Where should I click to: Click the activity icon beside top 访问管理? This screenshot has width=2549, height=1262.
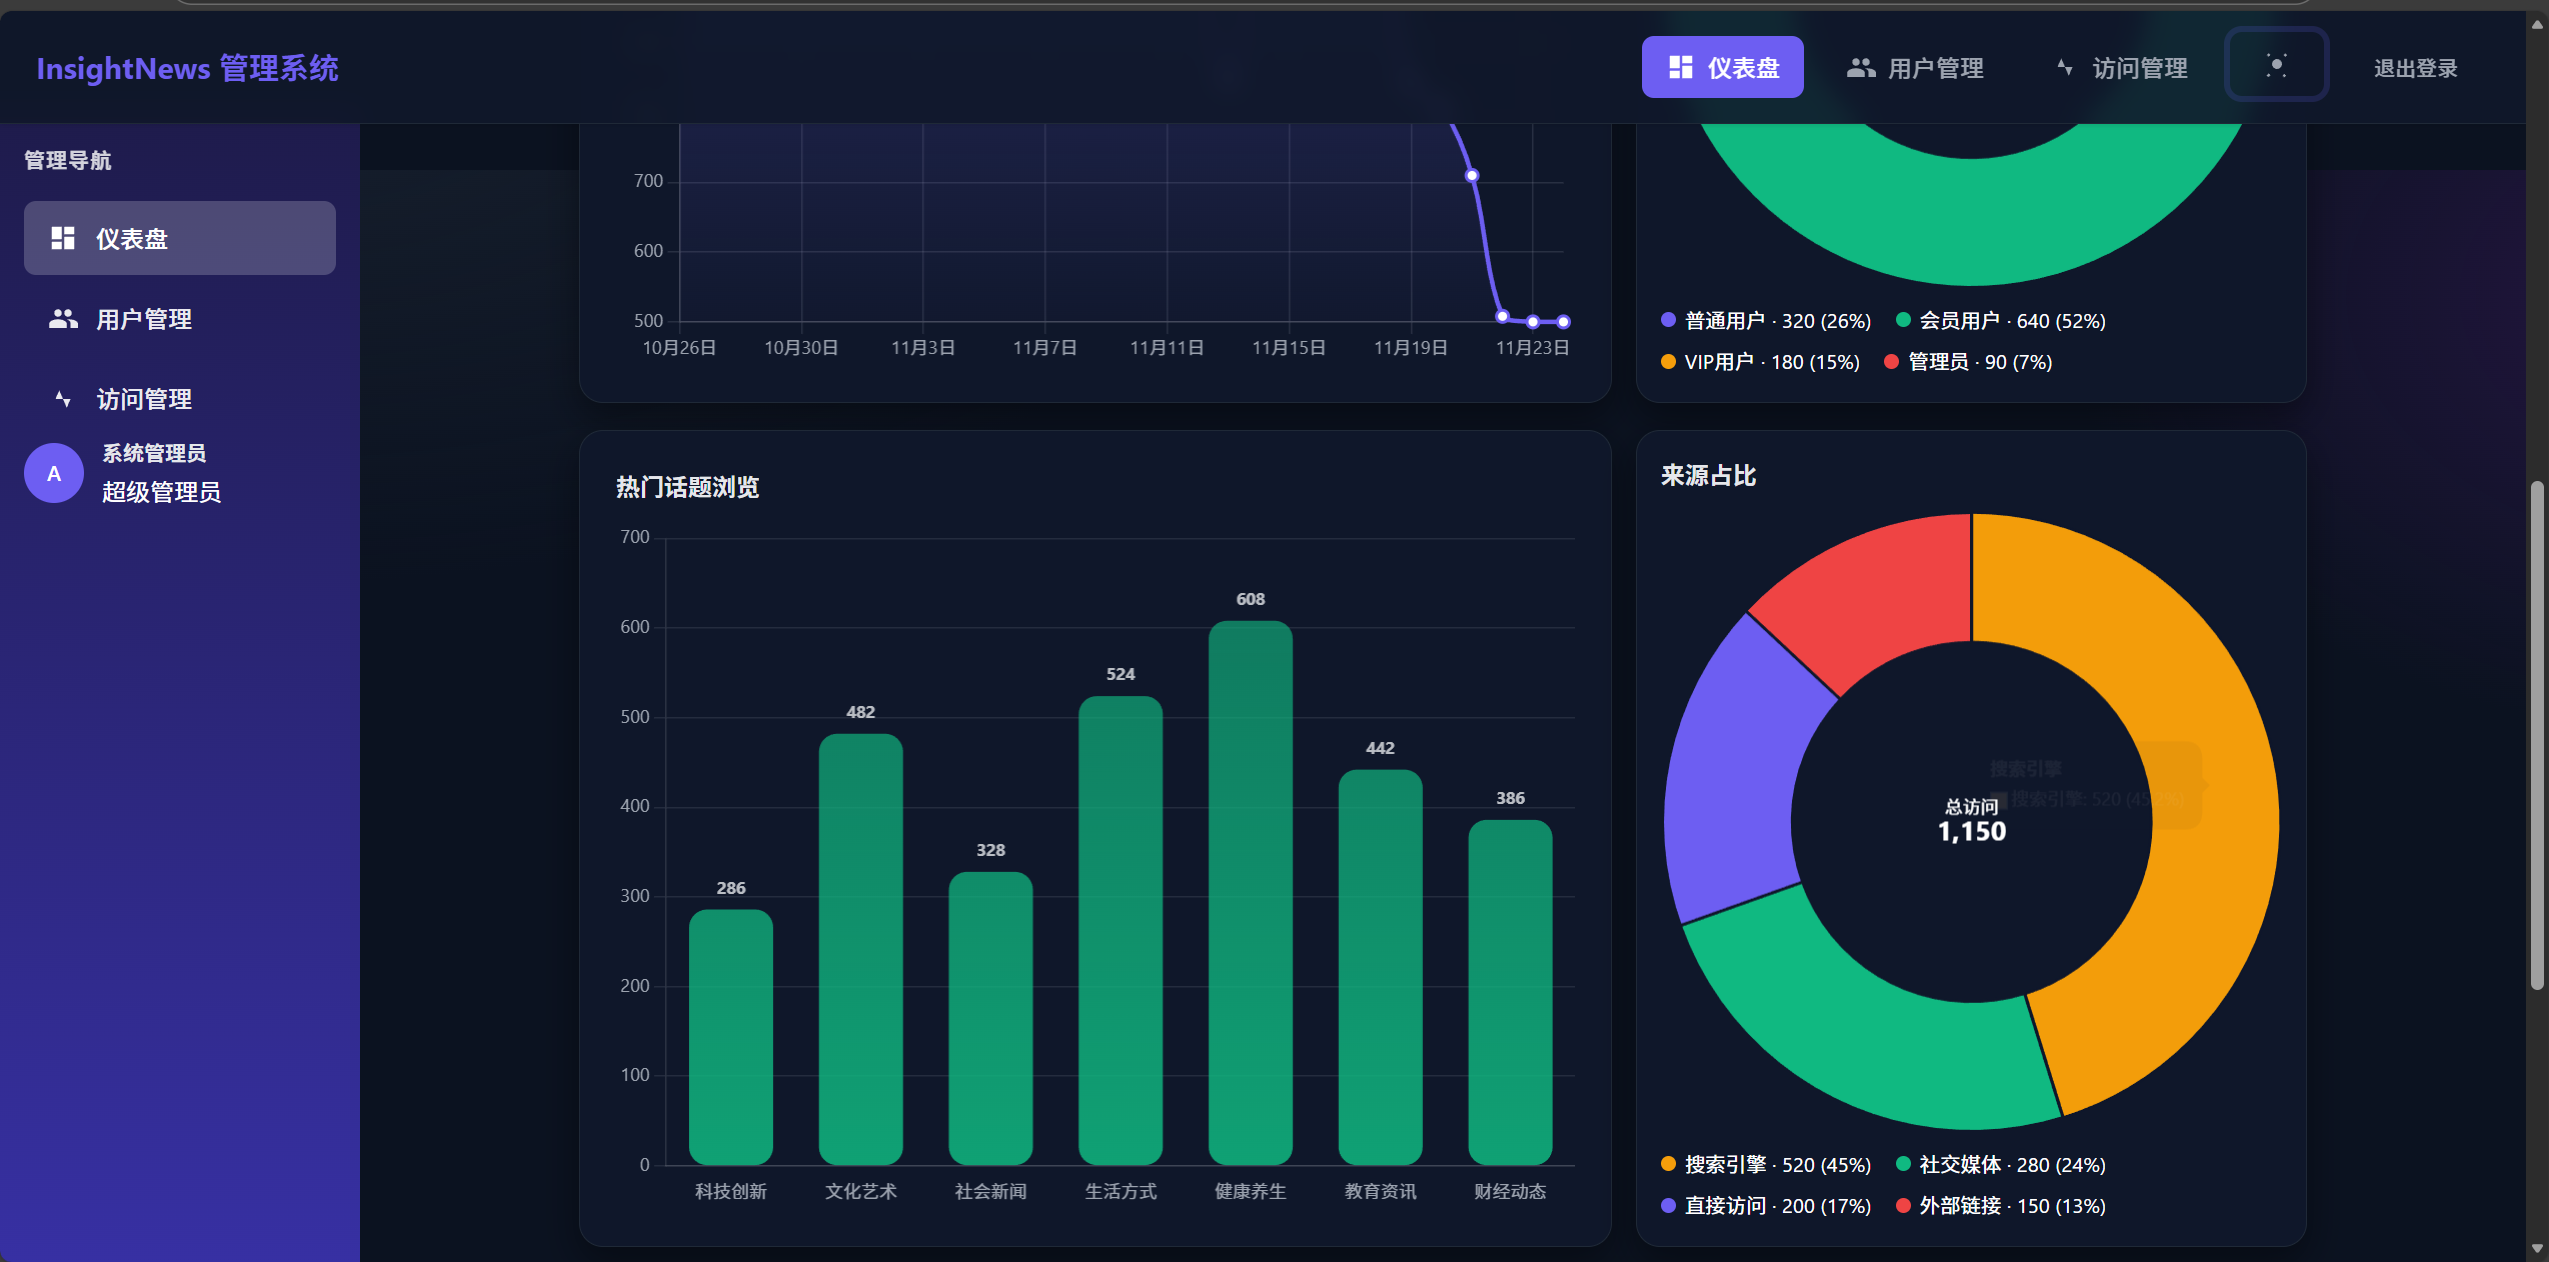(x=2065, y=67)
